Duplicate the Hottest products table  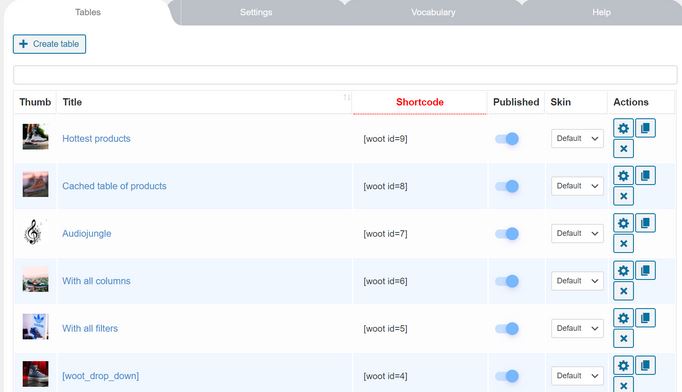click(x=645, y=128)
